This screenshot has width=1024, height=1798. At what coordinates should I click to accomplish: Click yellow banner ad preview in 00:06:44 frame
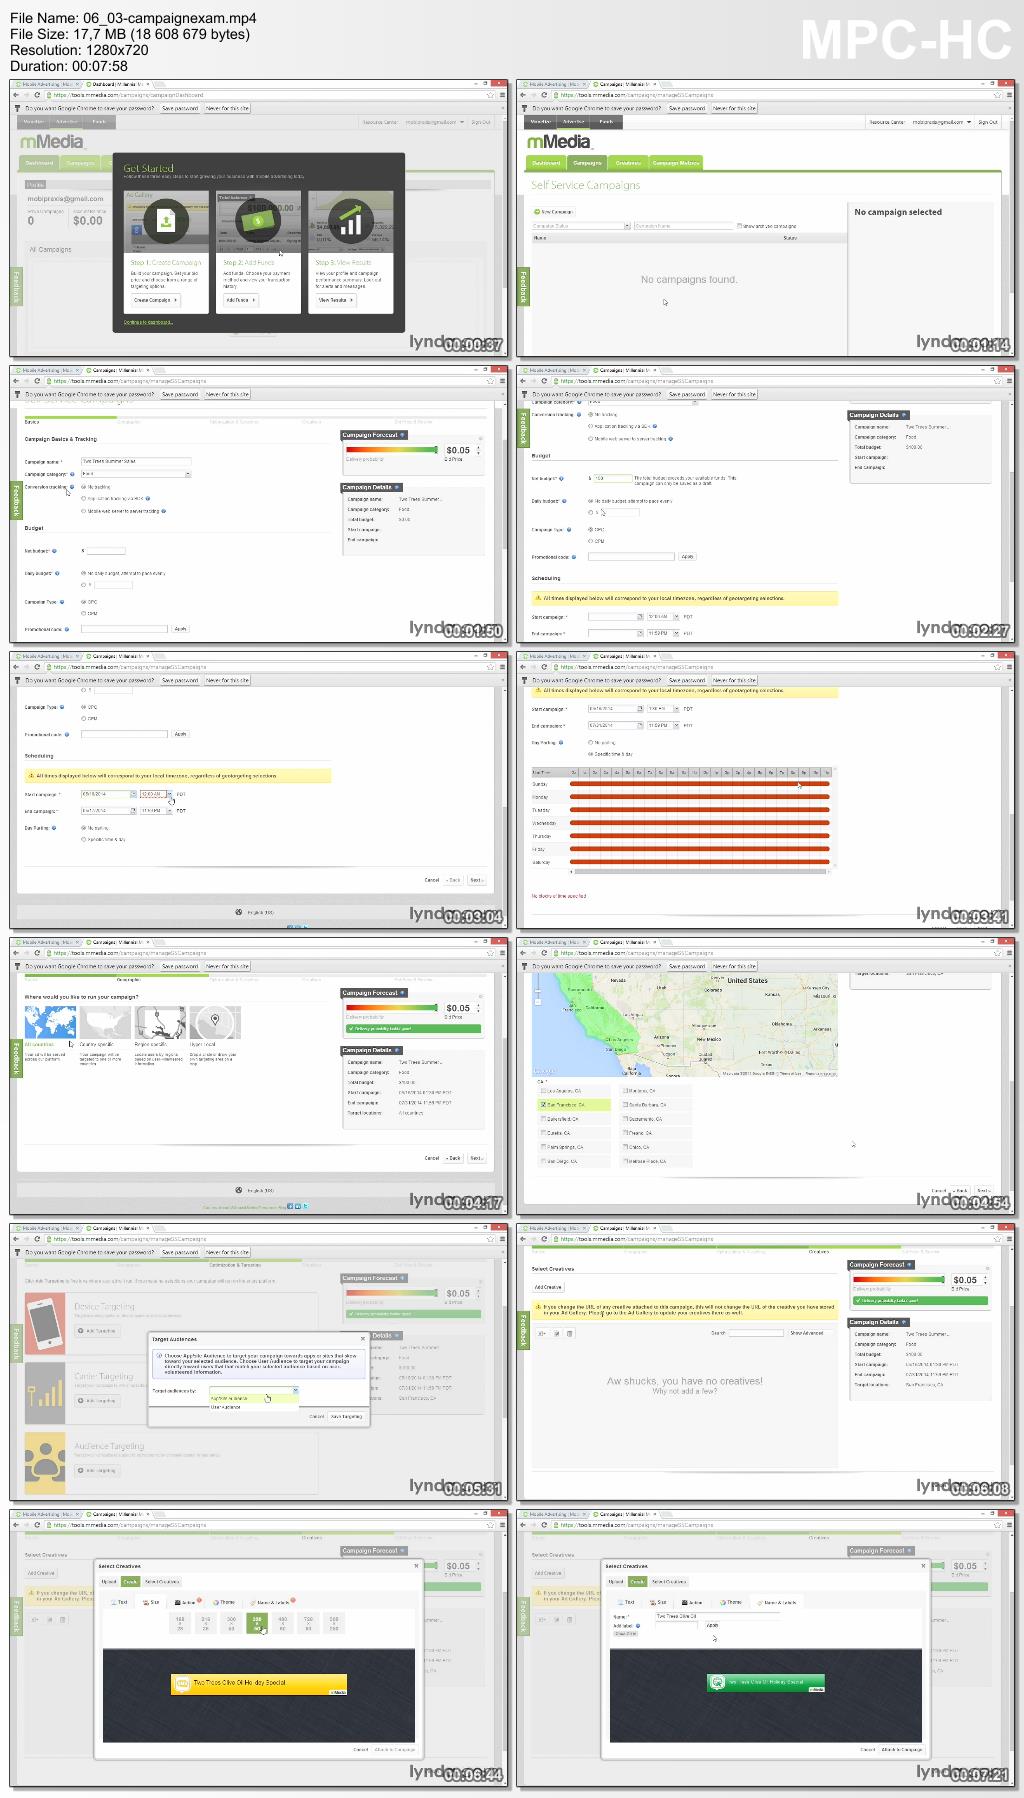pos(260,1684)
